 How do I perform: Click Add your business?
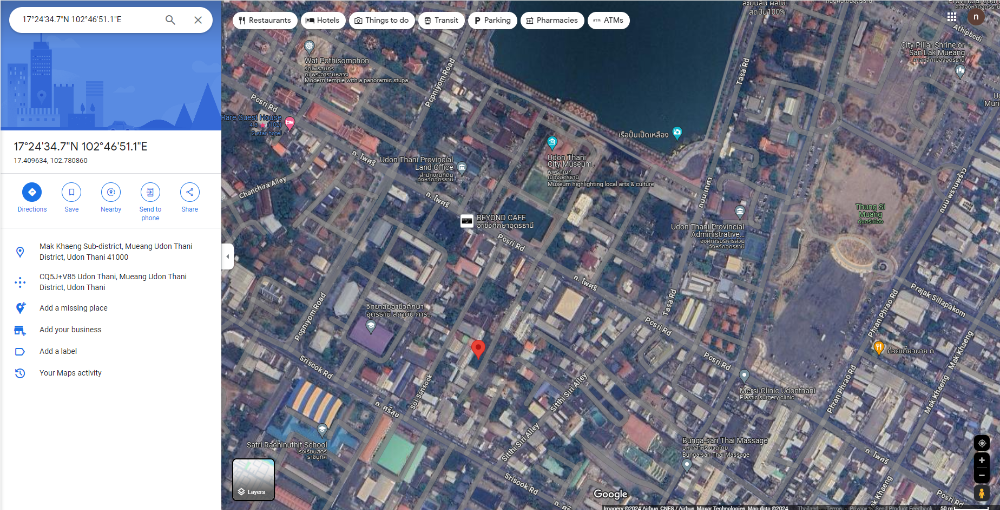(x=111, y=330)
